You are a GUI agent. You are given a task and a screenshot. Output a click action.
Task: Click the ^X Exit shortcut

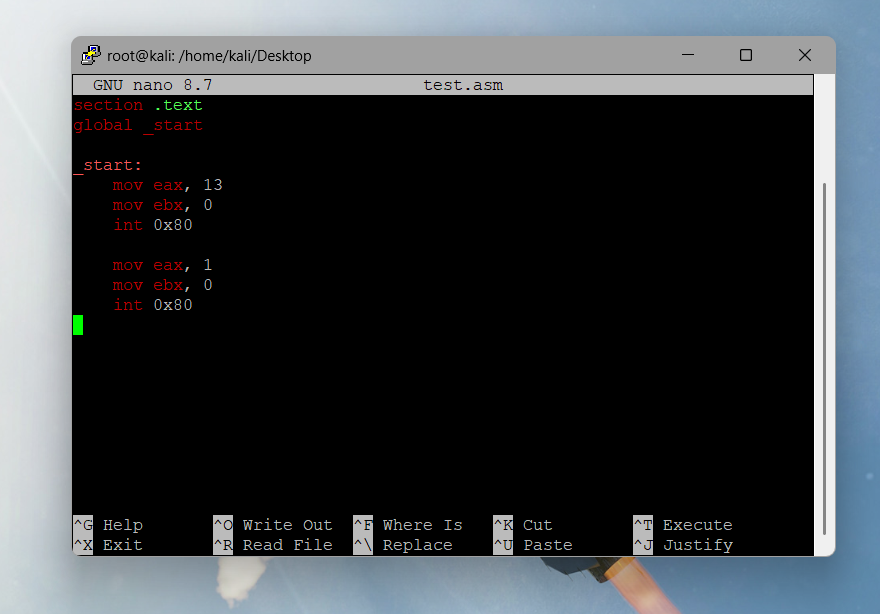(109, 545)
